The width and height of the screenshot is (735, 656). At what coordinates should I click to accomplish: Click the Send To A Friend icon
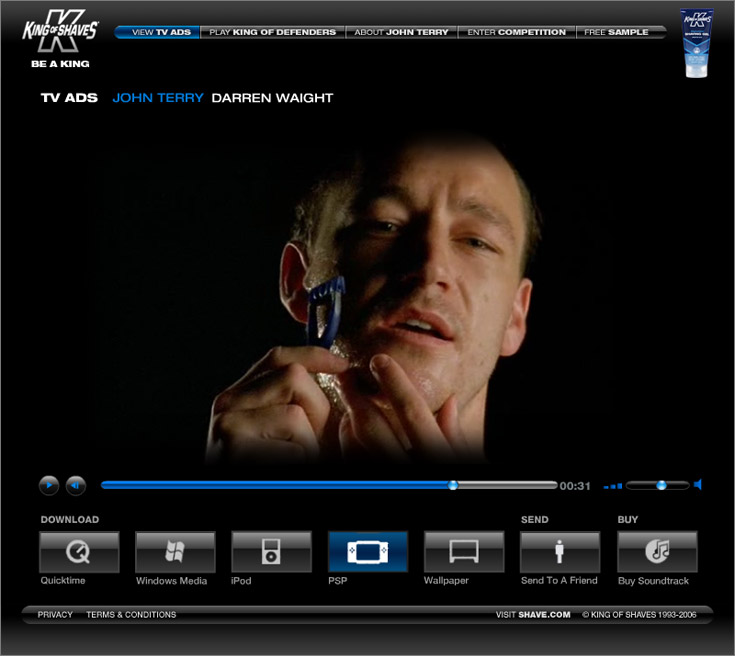(559, 551)
